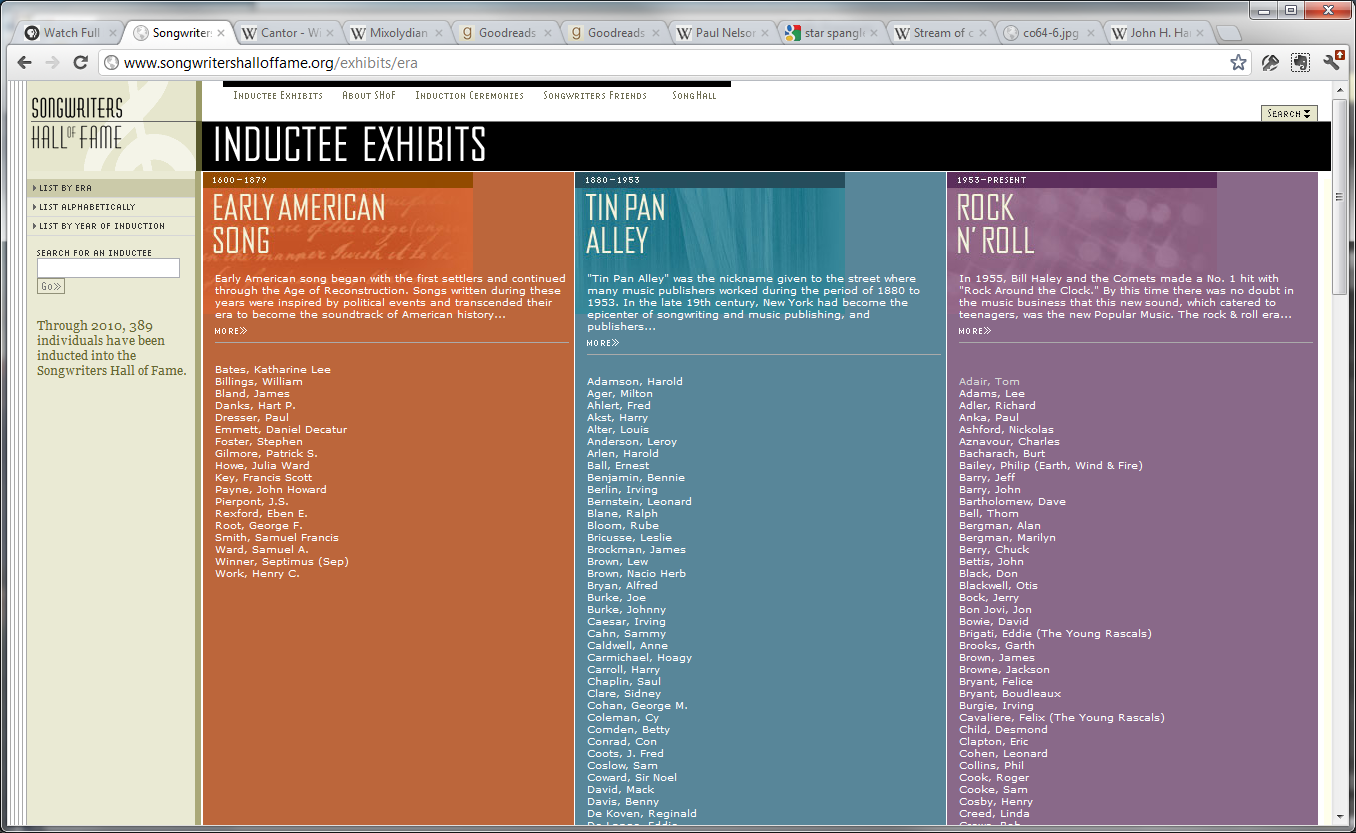
Task: Expand the Tin Pan Alley More link
Action: [602, 343]
